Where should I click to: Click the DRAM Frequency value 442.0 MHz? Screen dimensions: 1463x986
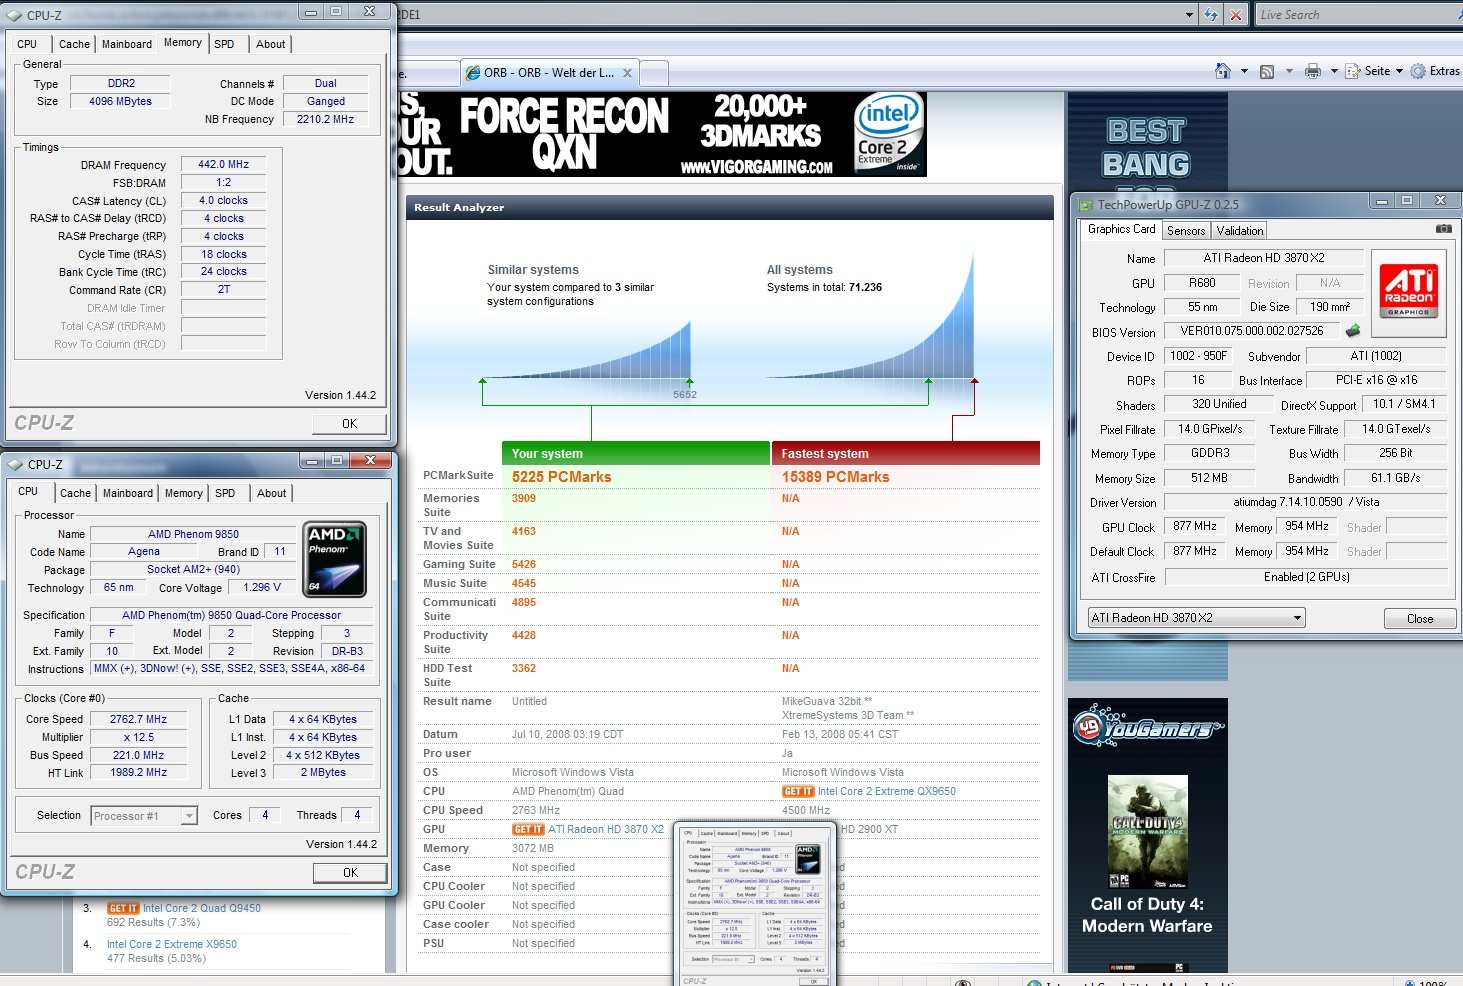coord(223,164)
